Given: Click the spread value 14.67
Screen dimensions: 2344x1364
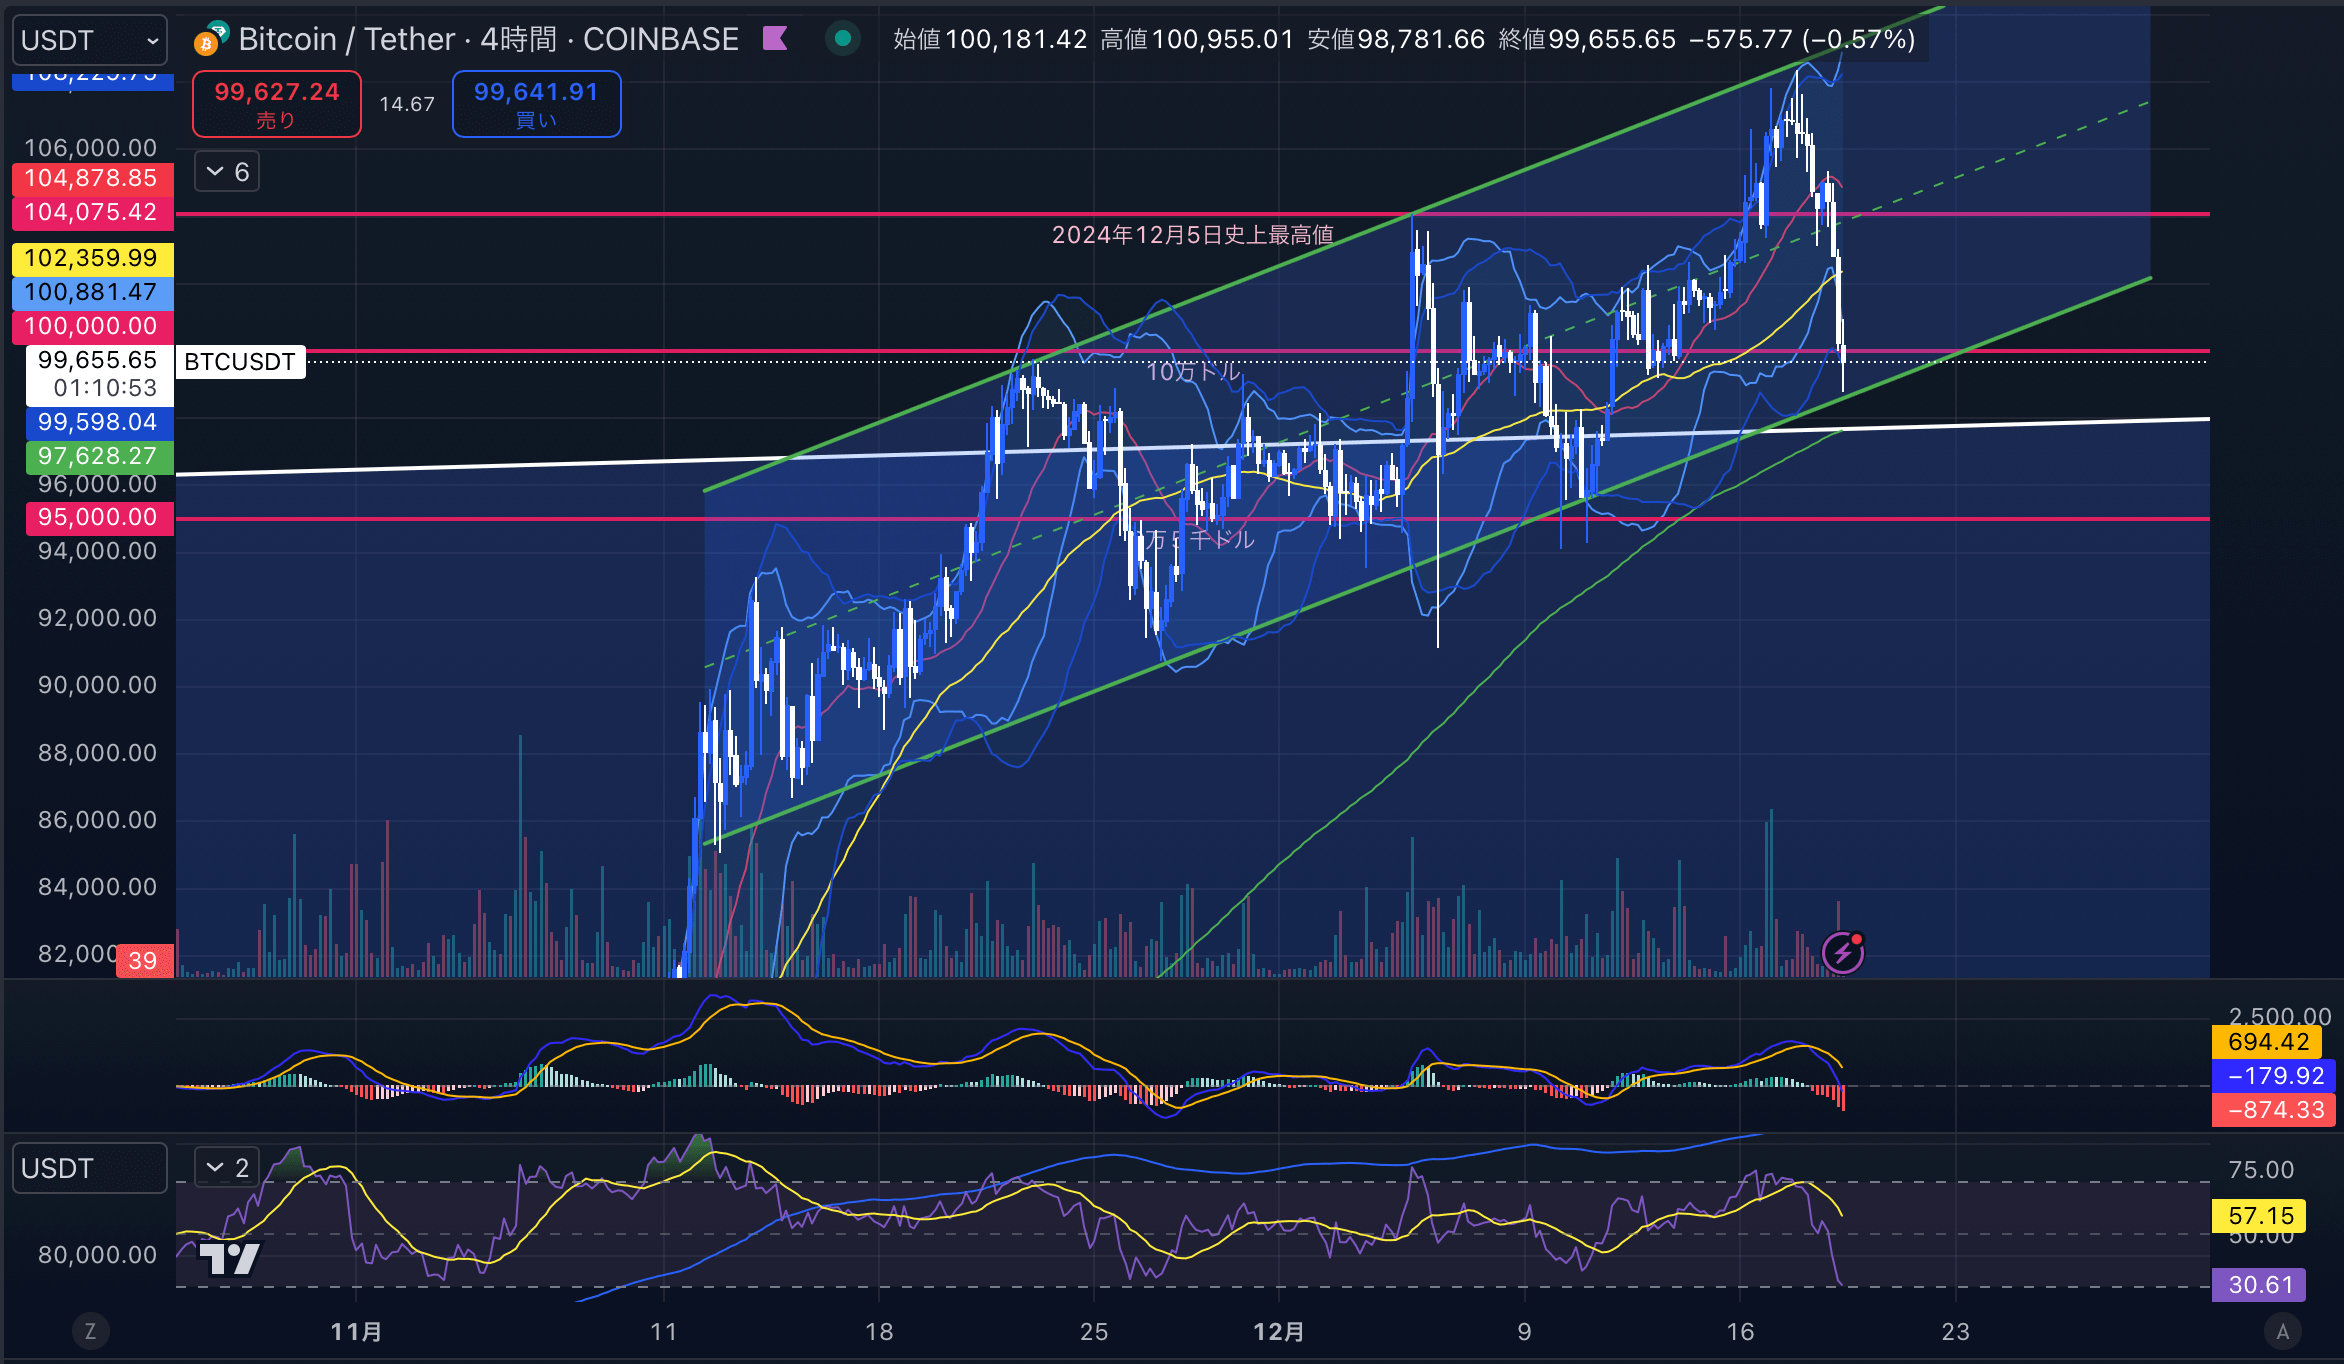Looking at the screenshot, I should click(x=407, y=104).
